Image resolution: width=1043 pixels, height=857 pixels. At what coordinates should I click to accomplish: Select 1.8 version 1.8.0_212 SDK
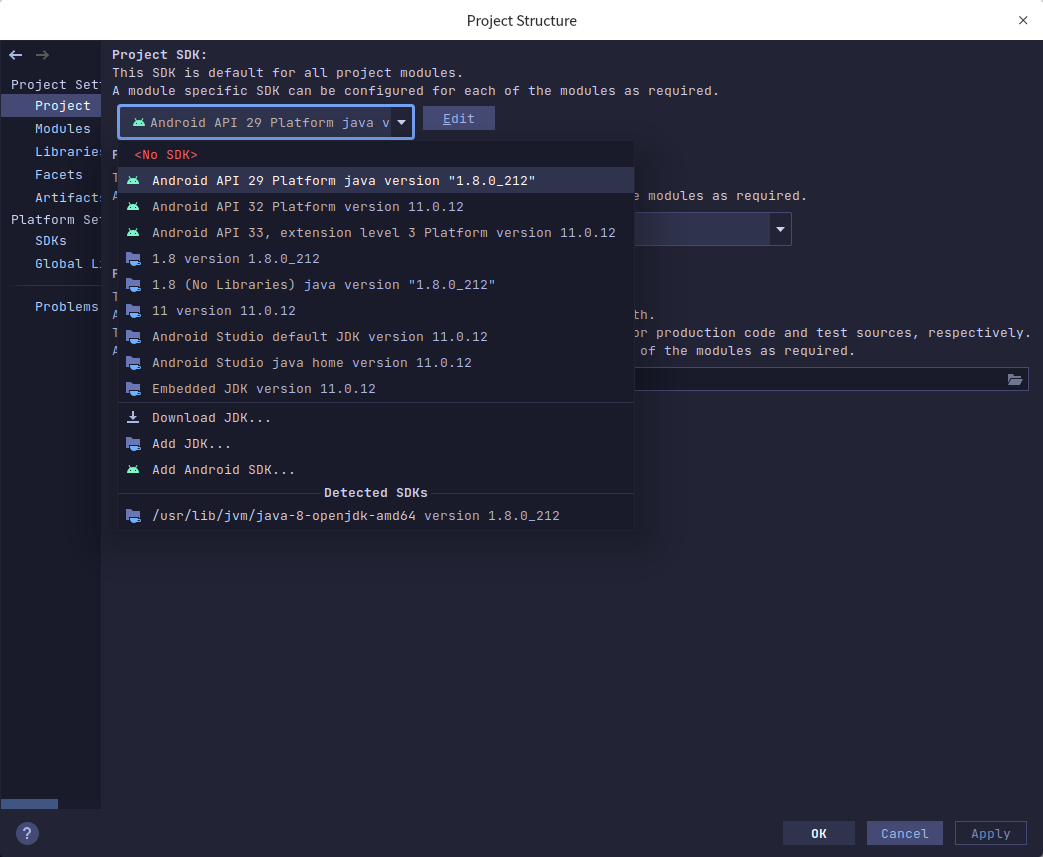point(376,258)
